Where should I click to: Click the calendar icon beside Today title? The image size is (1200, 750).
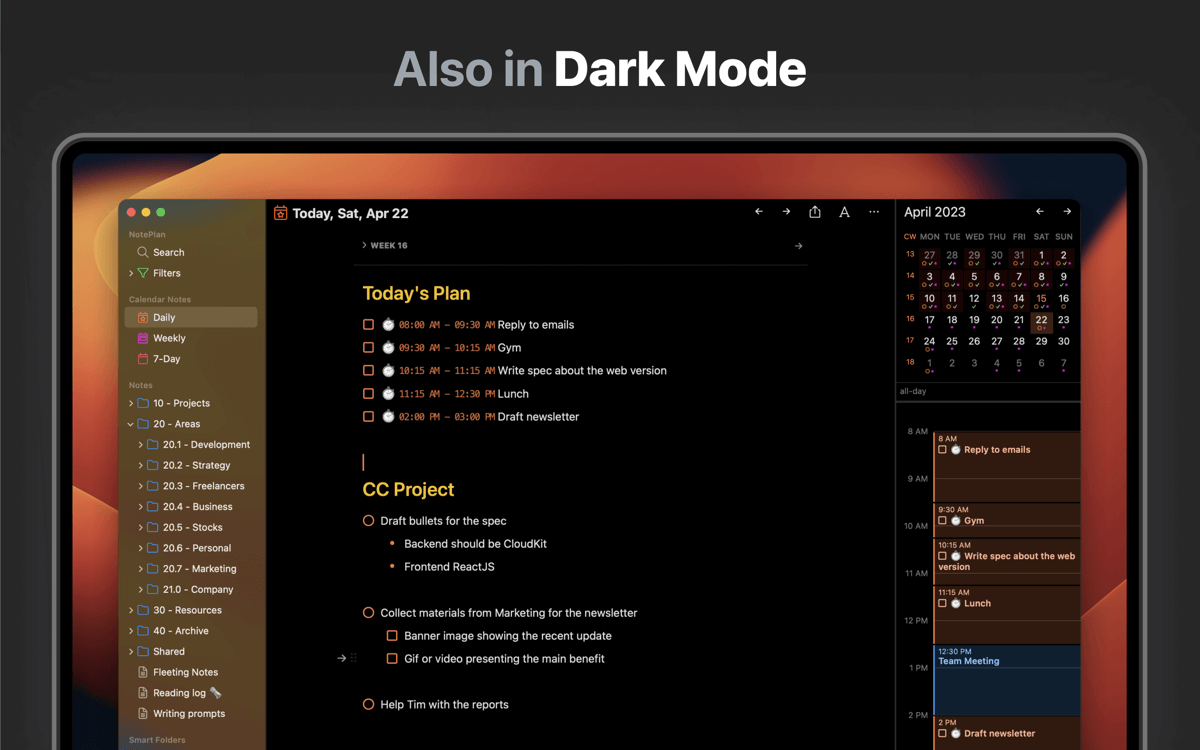click(281, 213)
